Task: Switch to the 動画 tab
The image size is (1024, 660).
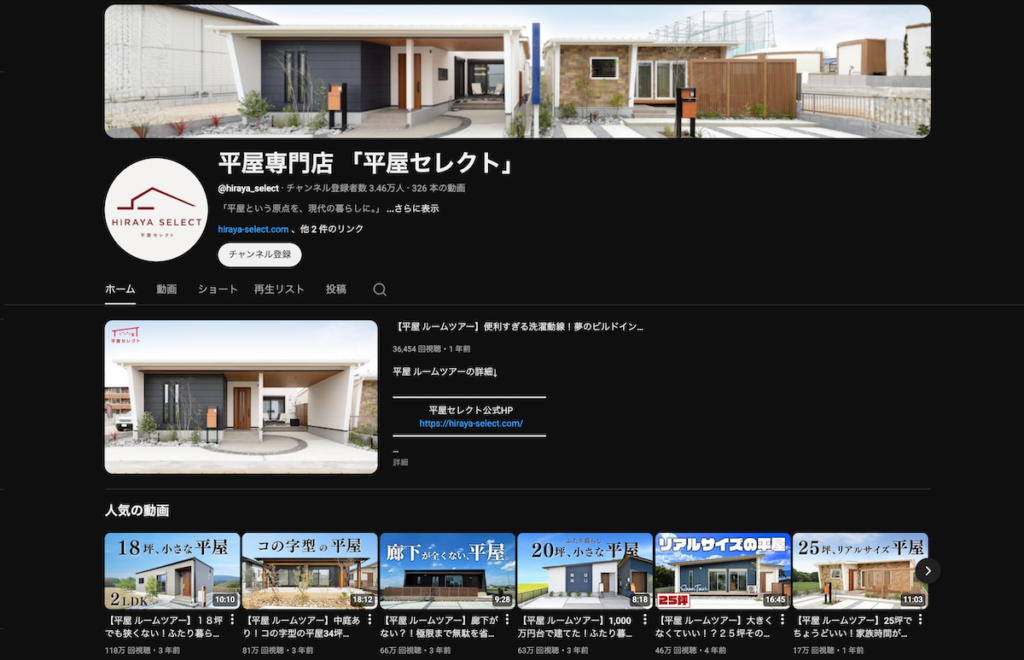Action: [166, 289]
